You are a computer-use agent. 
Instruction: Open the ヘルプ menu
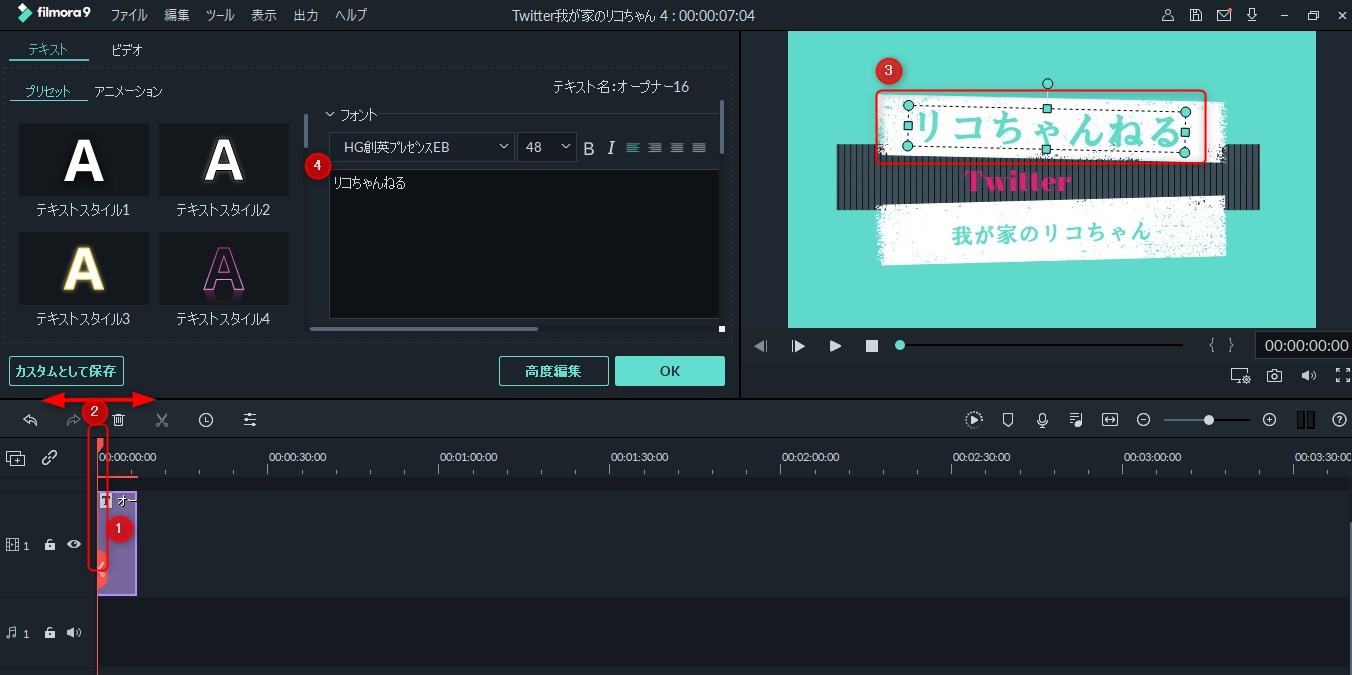coord(351,15)
